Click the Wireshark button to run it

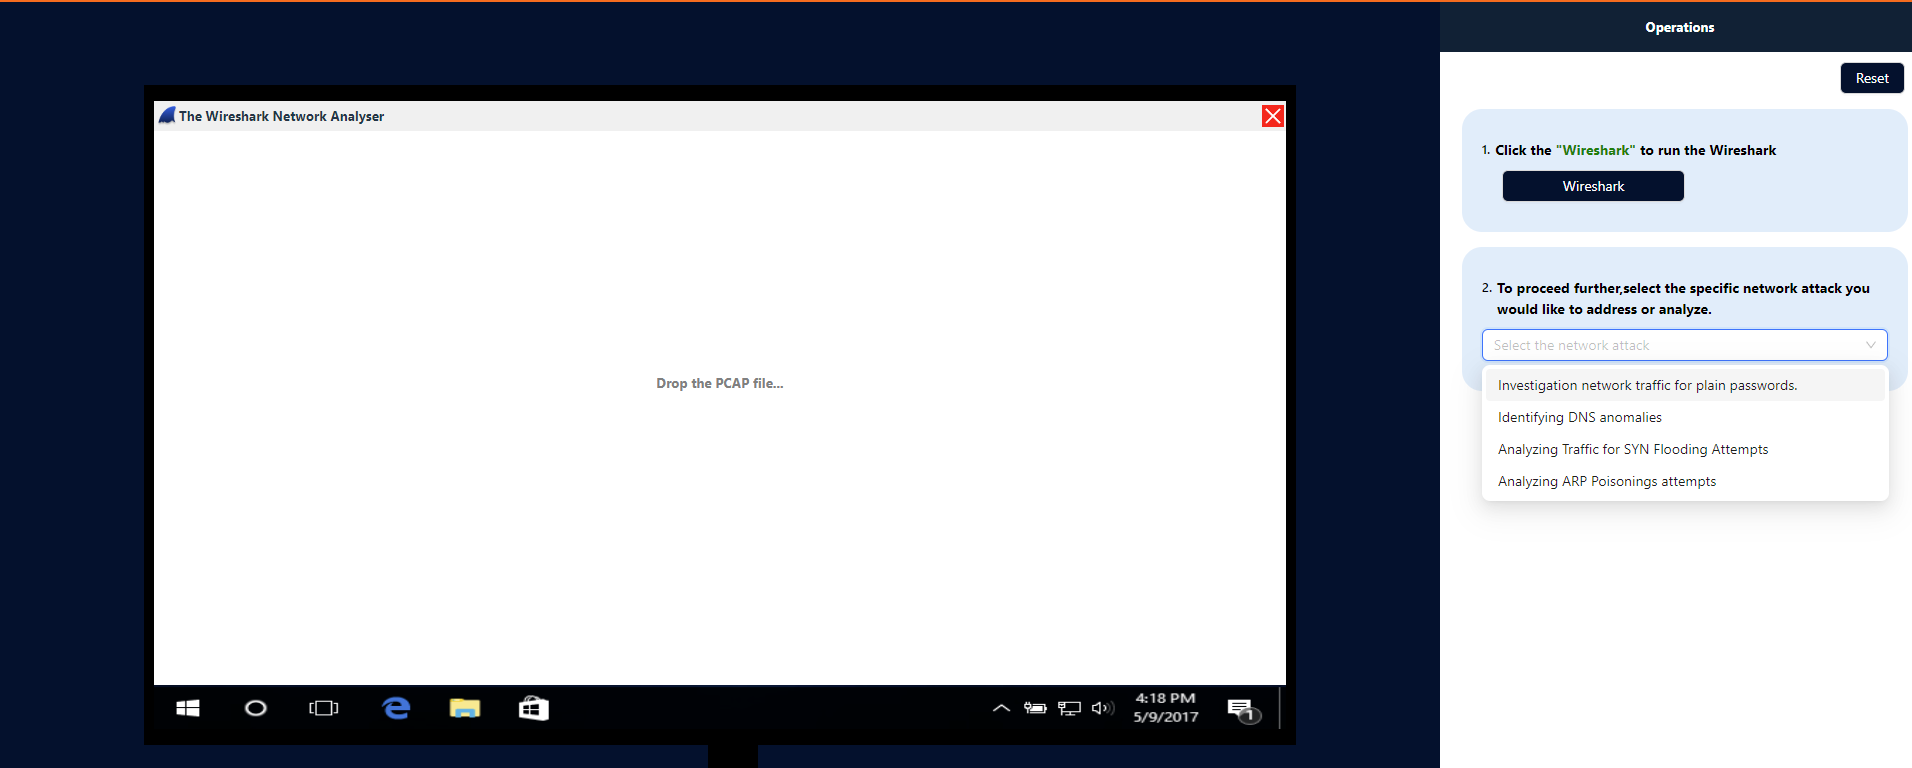tap(1592, 186)
